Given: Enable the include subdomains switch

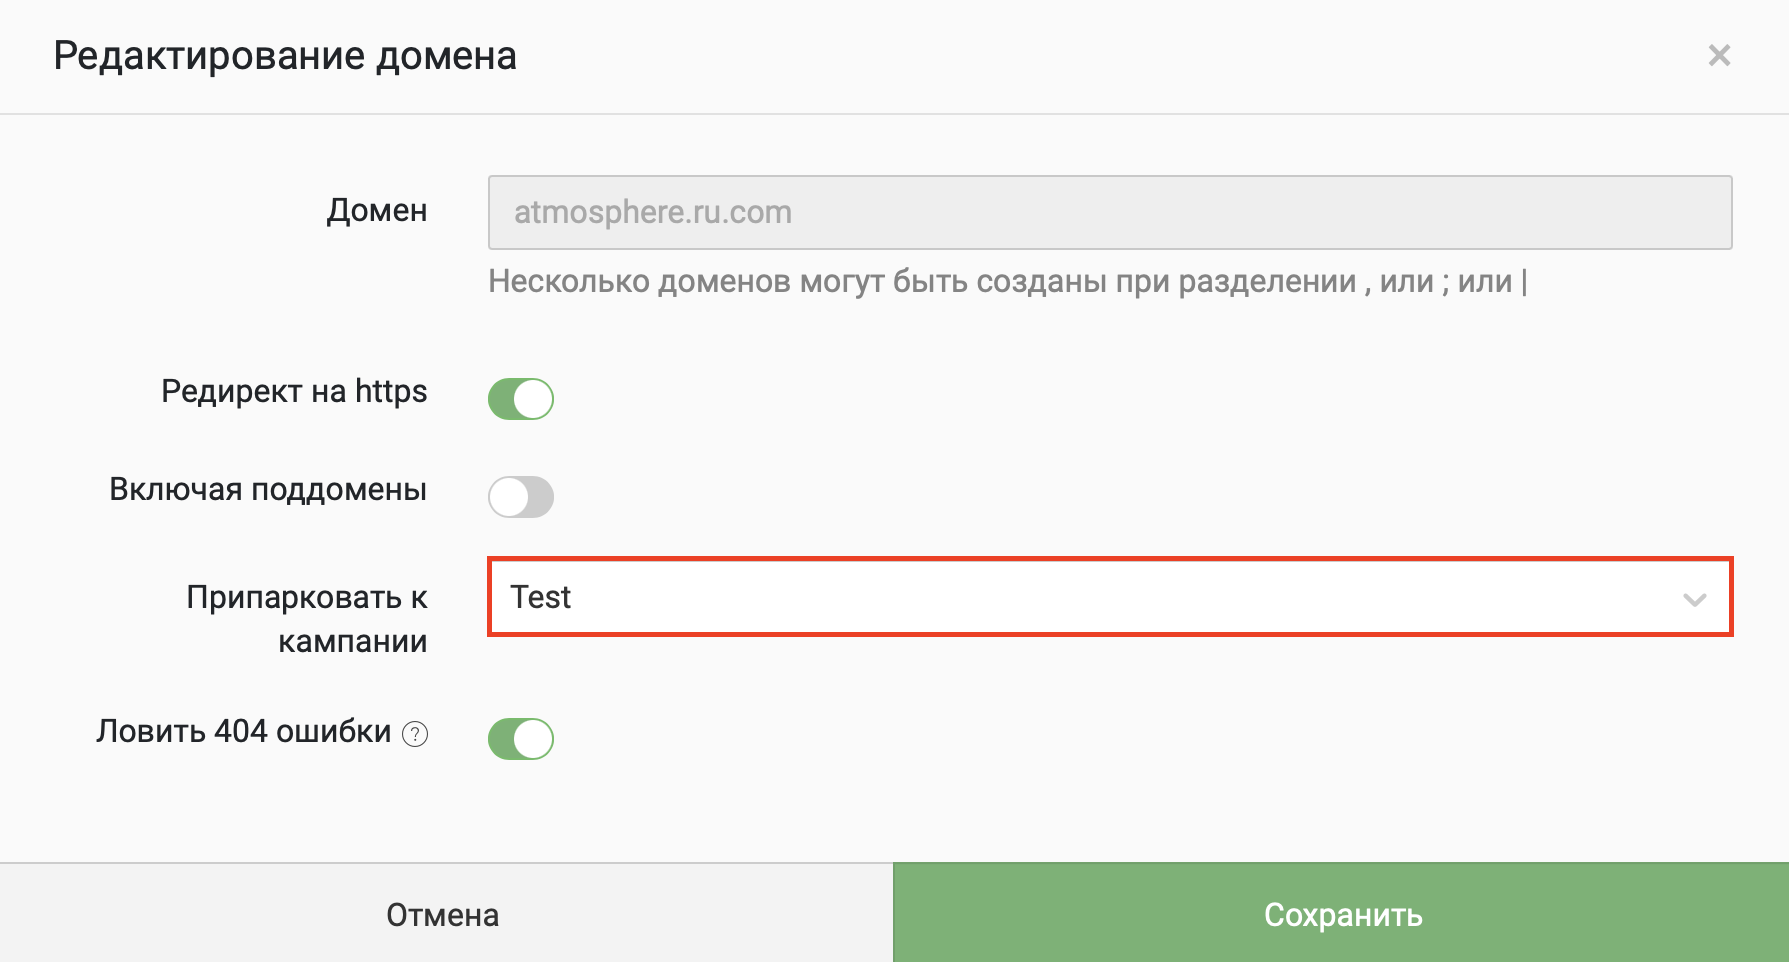Looking at the screenshot, I should 521,497.
